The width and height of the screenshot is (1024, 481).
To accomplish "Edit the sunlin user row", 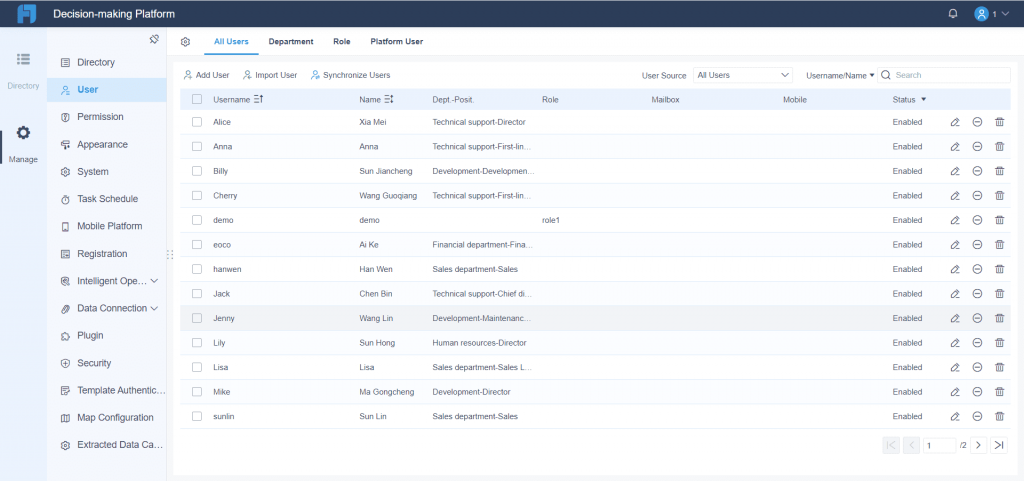I will tap(955, 416).
